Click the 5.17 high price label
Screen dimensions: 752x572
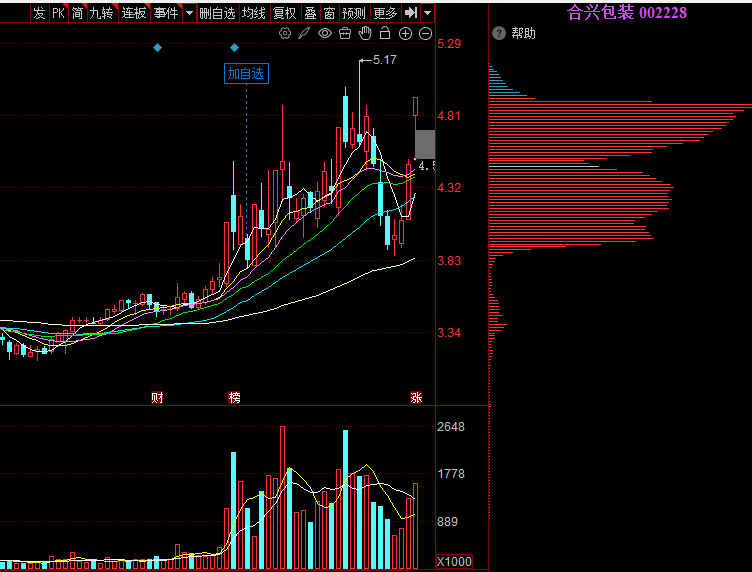[x=385, y=60]
